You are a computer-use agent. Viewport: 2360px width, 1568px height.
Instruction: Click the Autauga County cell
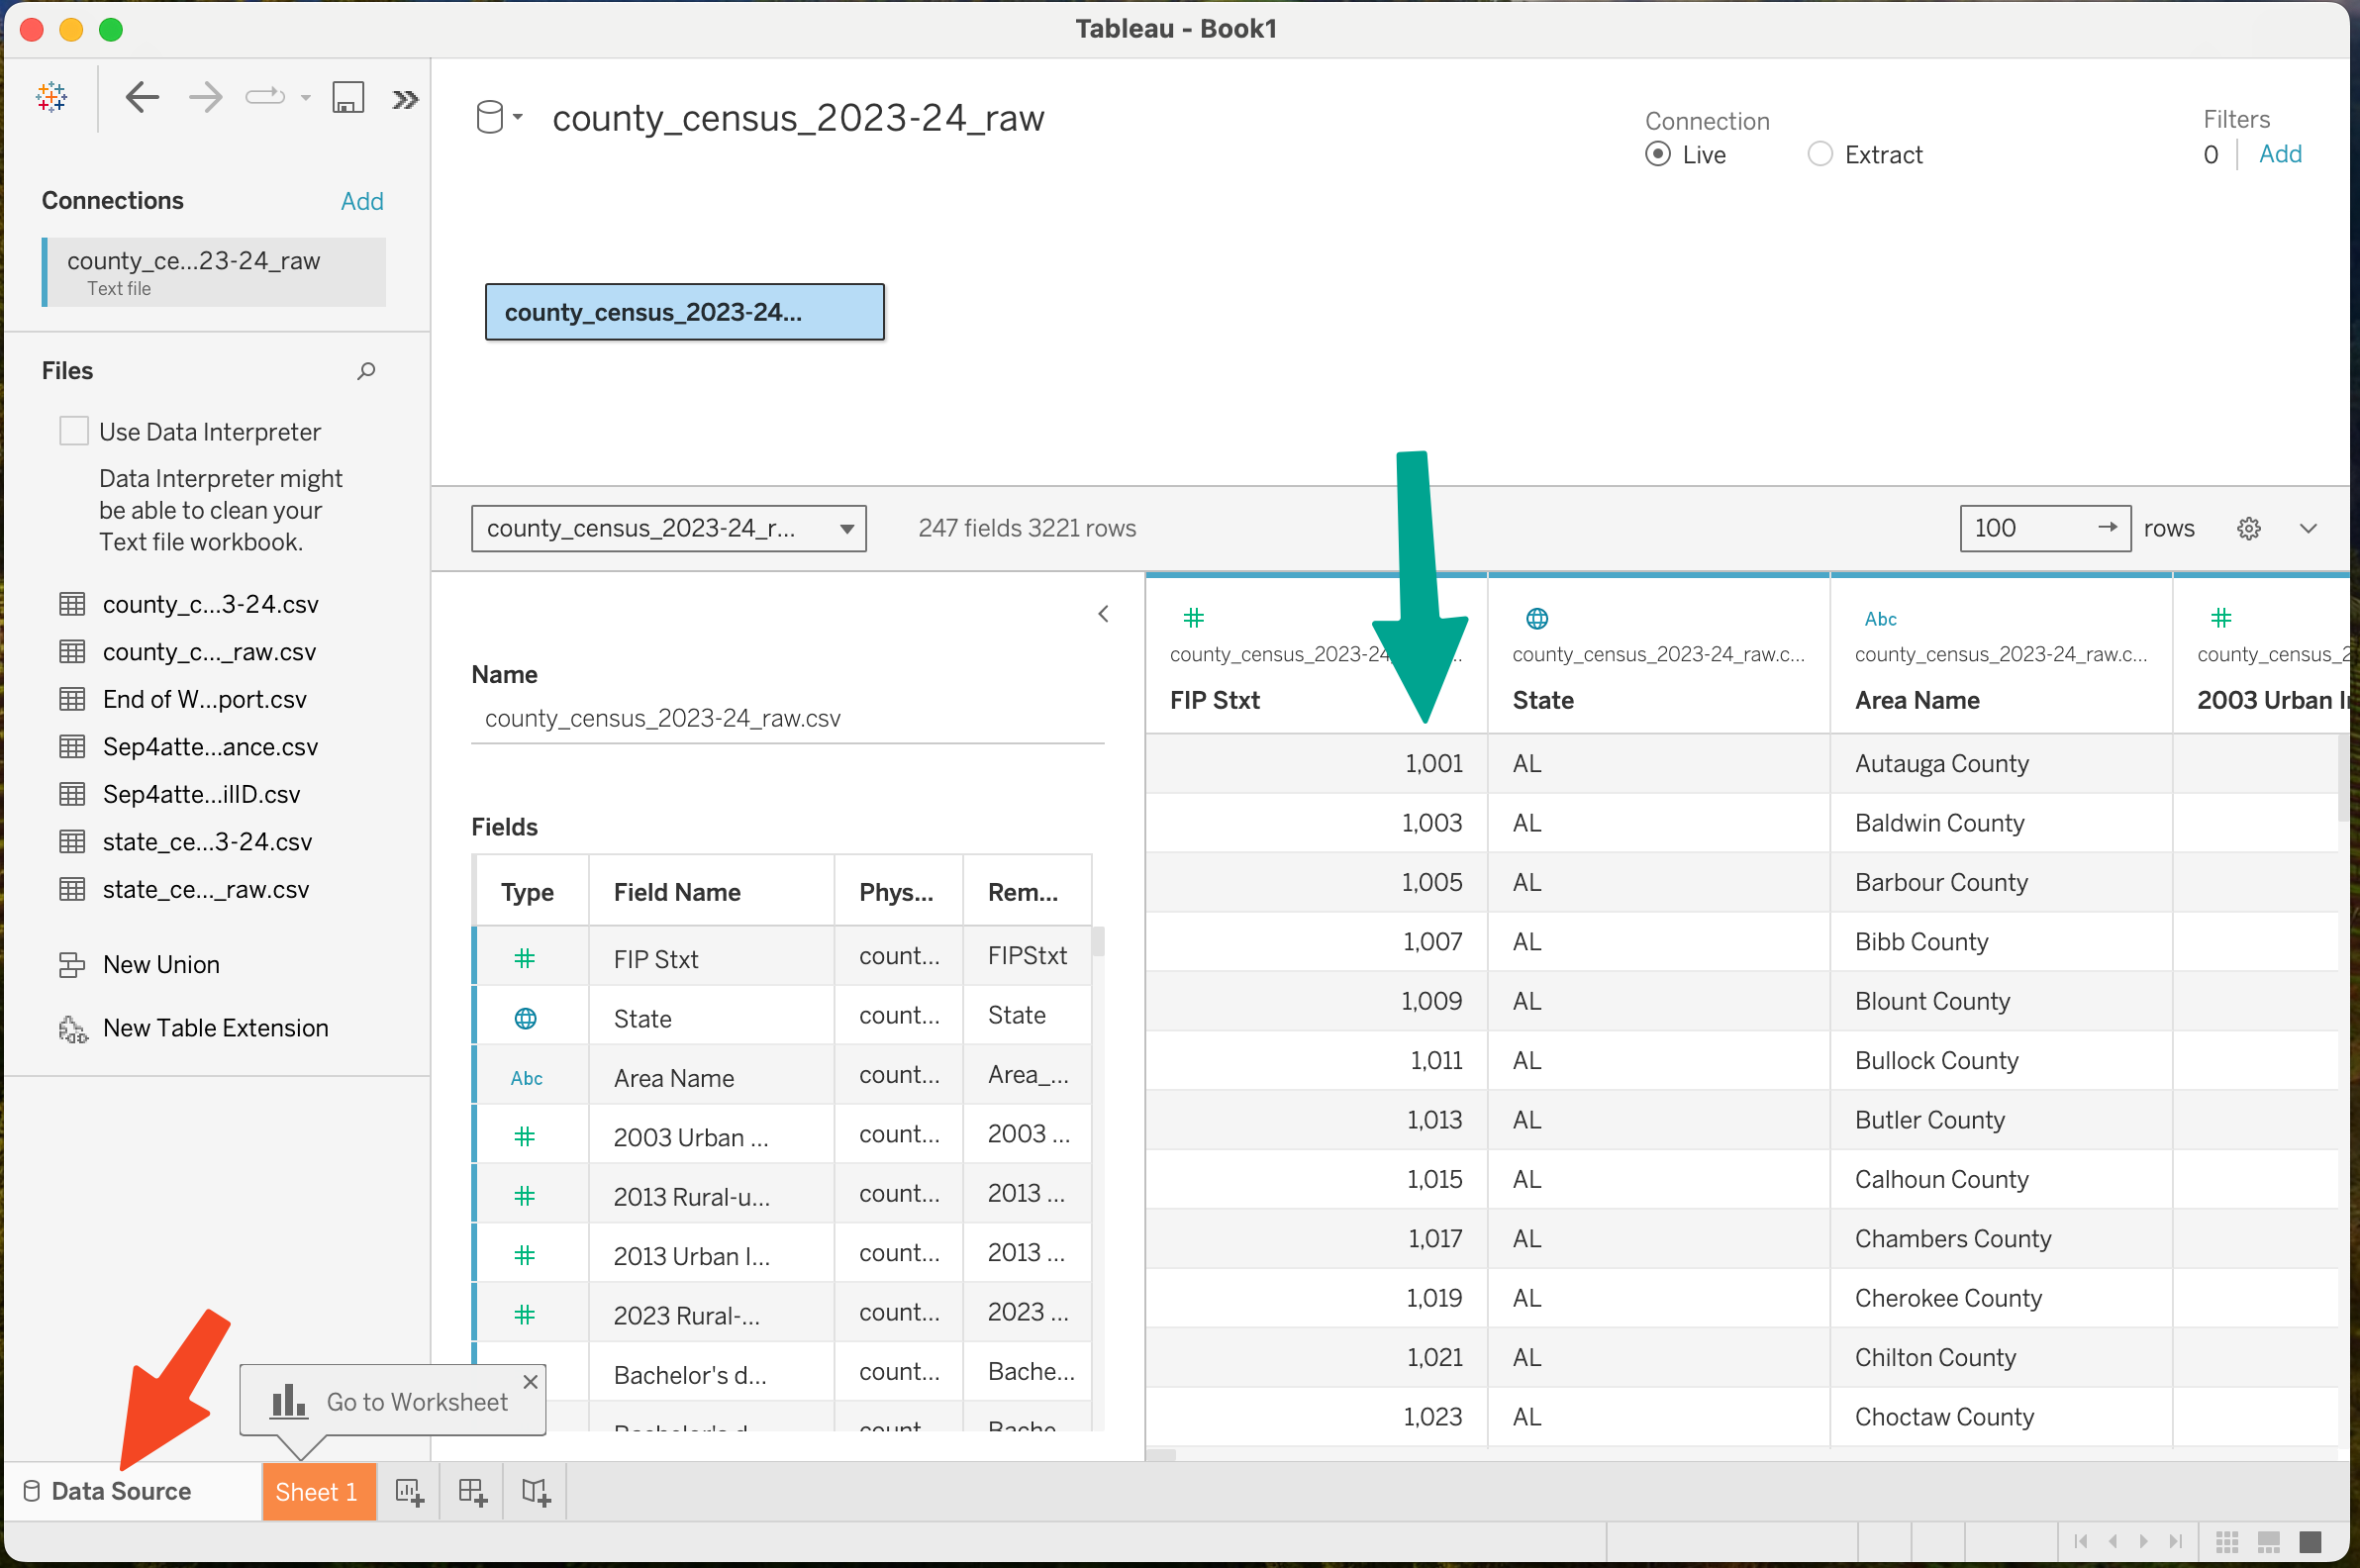[x=2000, y=764]
